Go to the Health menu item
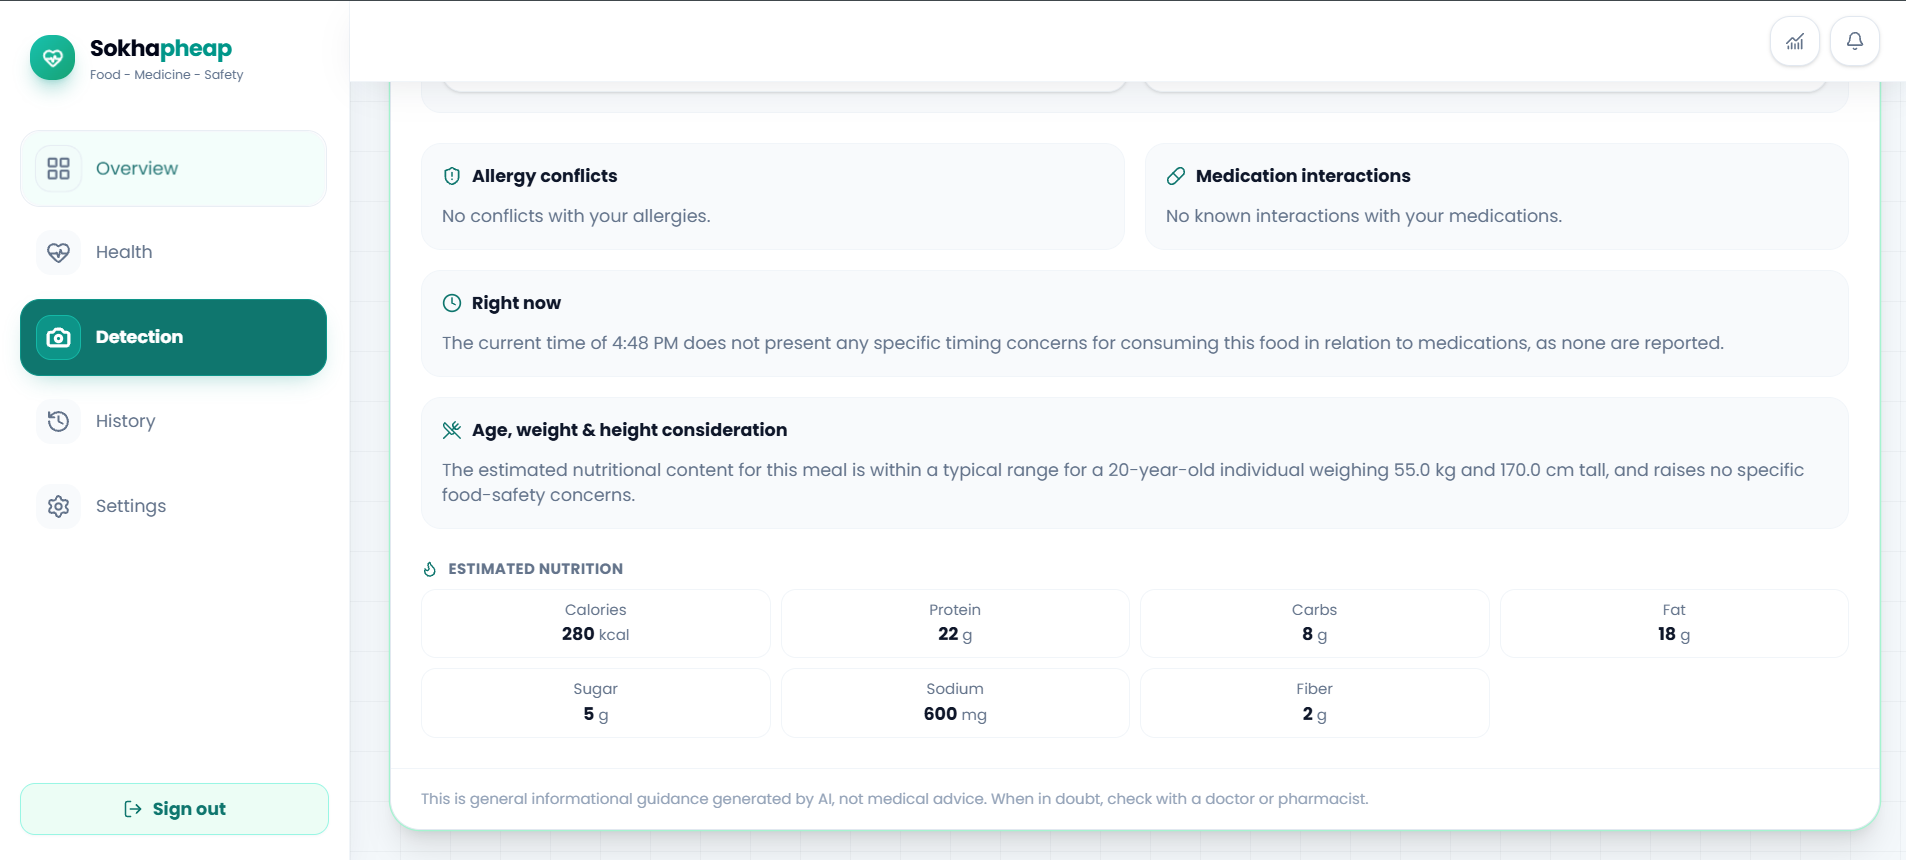 tap(173, 252)
